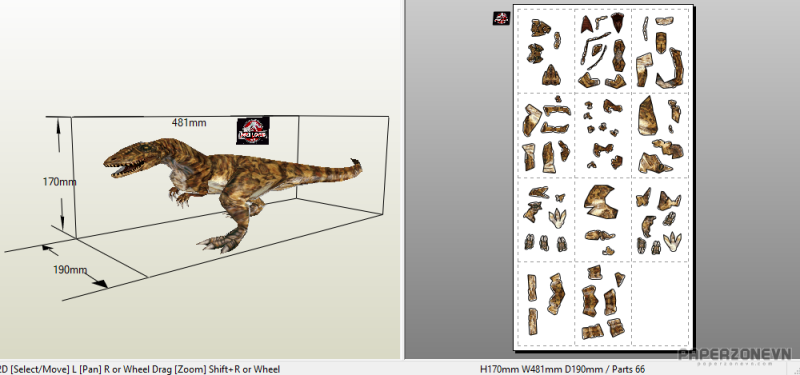Select the head-shaped piece on first page
800x375 pixels.
click(551, 76)
